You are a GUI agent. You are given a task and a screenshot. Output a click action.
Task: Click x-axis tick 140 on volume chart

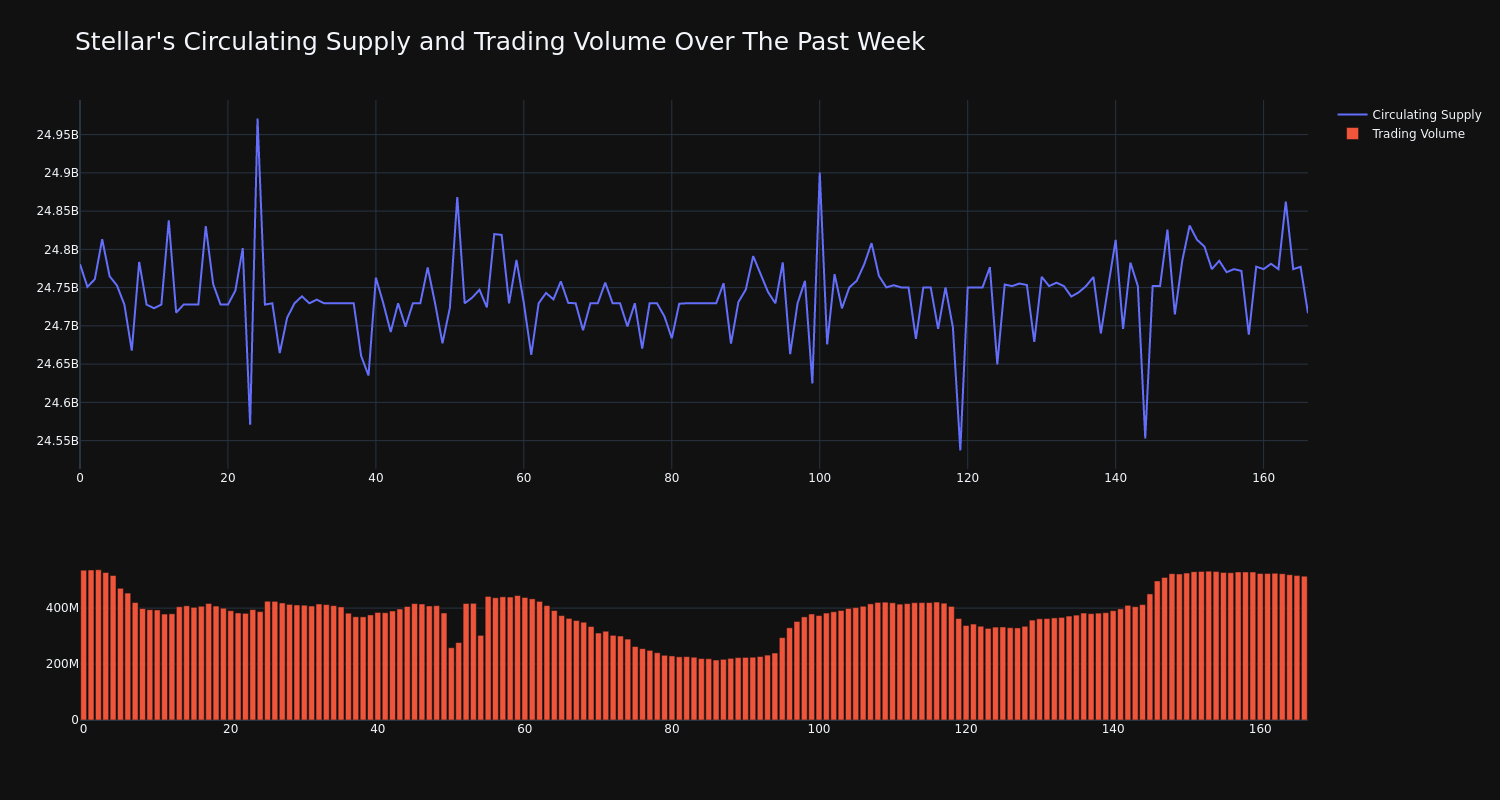[1113, 729]
